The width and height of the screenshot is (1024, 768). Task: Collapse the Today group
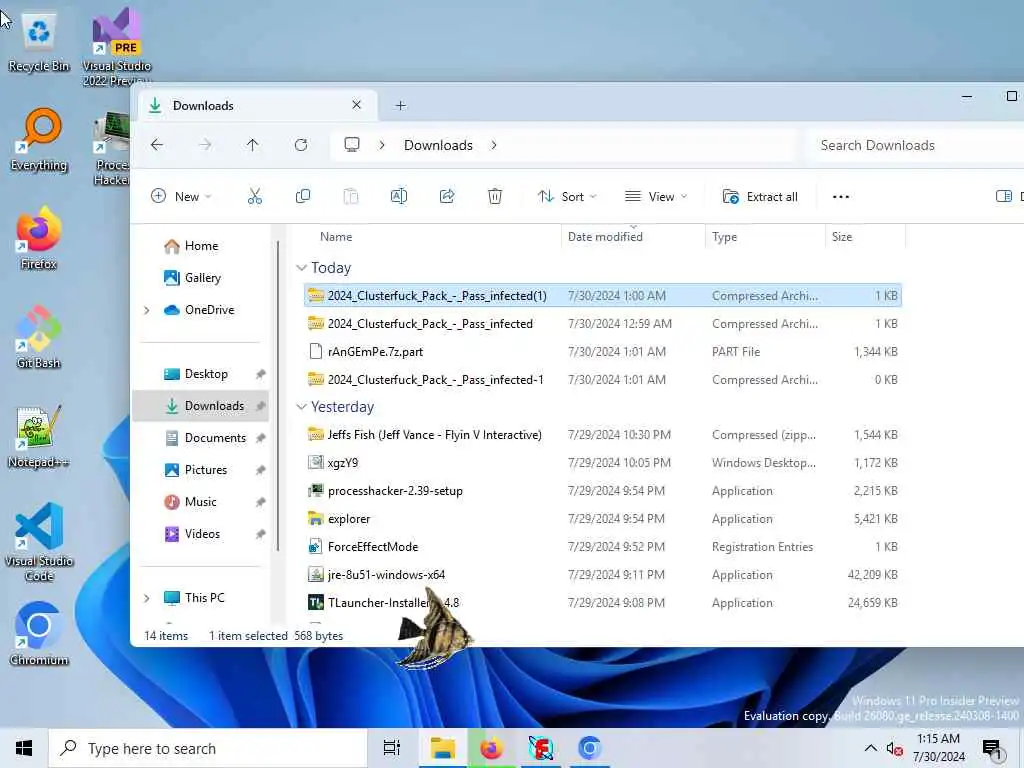coord(301,268)
